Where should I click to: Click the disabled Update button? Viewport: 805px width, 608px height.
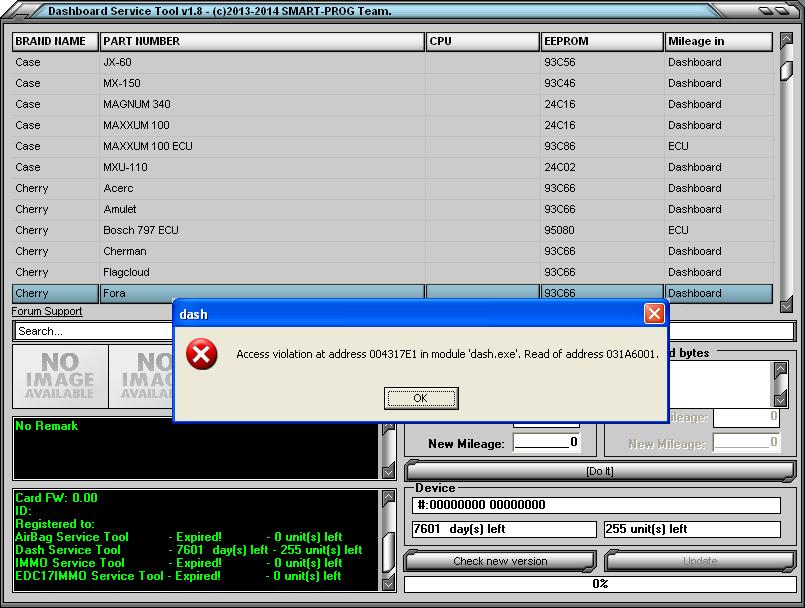(700, 561)
